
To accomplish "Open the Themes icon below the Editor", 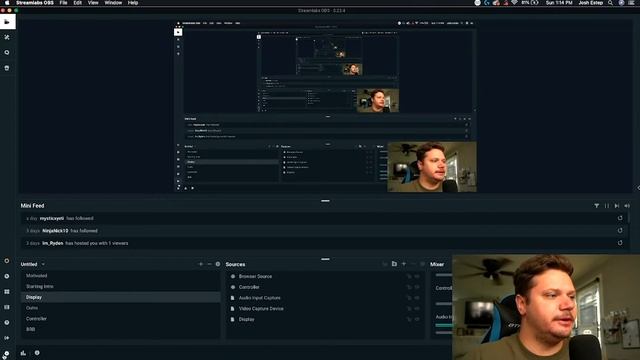I will [x=7, y=37].
